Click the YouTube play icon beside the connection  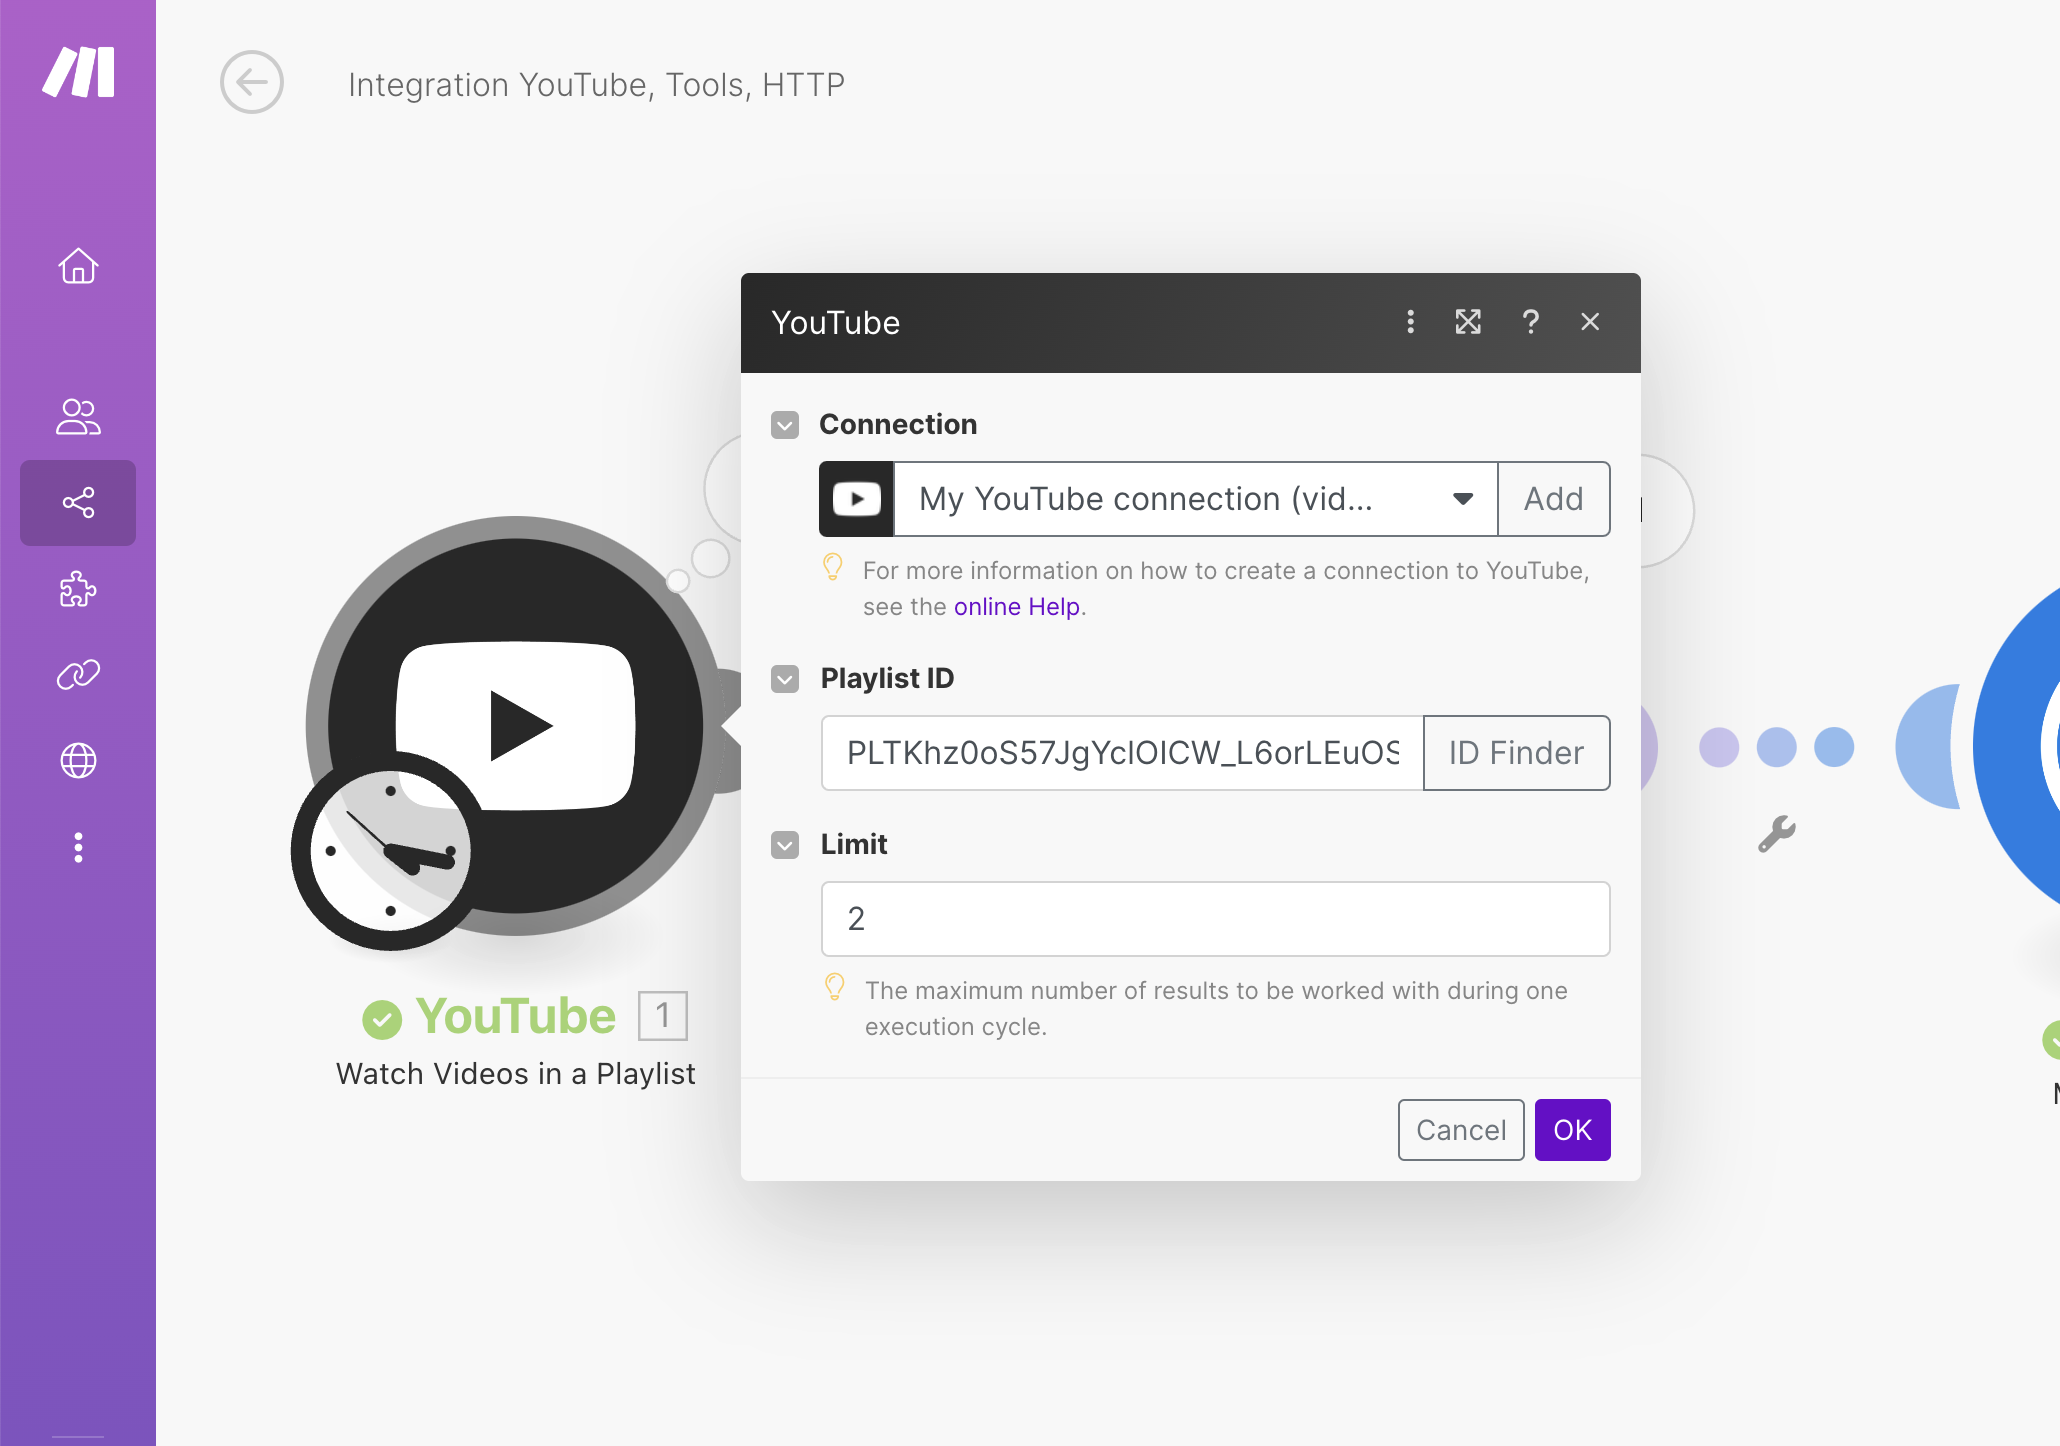pyautogui.click(x=857, y=499)
